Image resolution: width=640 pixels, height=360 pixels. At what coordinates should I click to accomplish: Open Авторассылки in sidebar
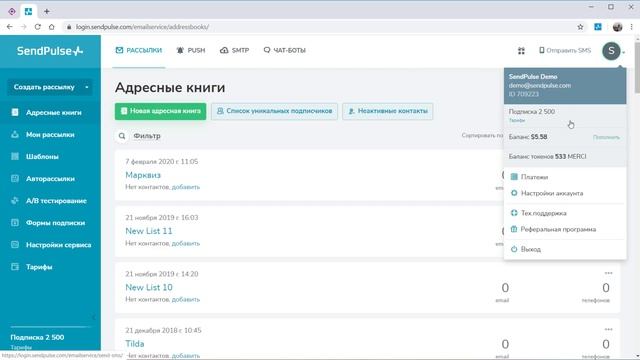coord(50,179)
